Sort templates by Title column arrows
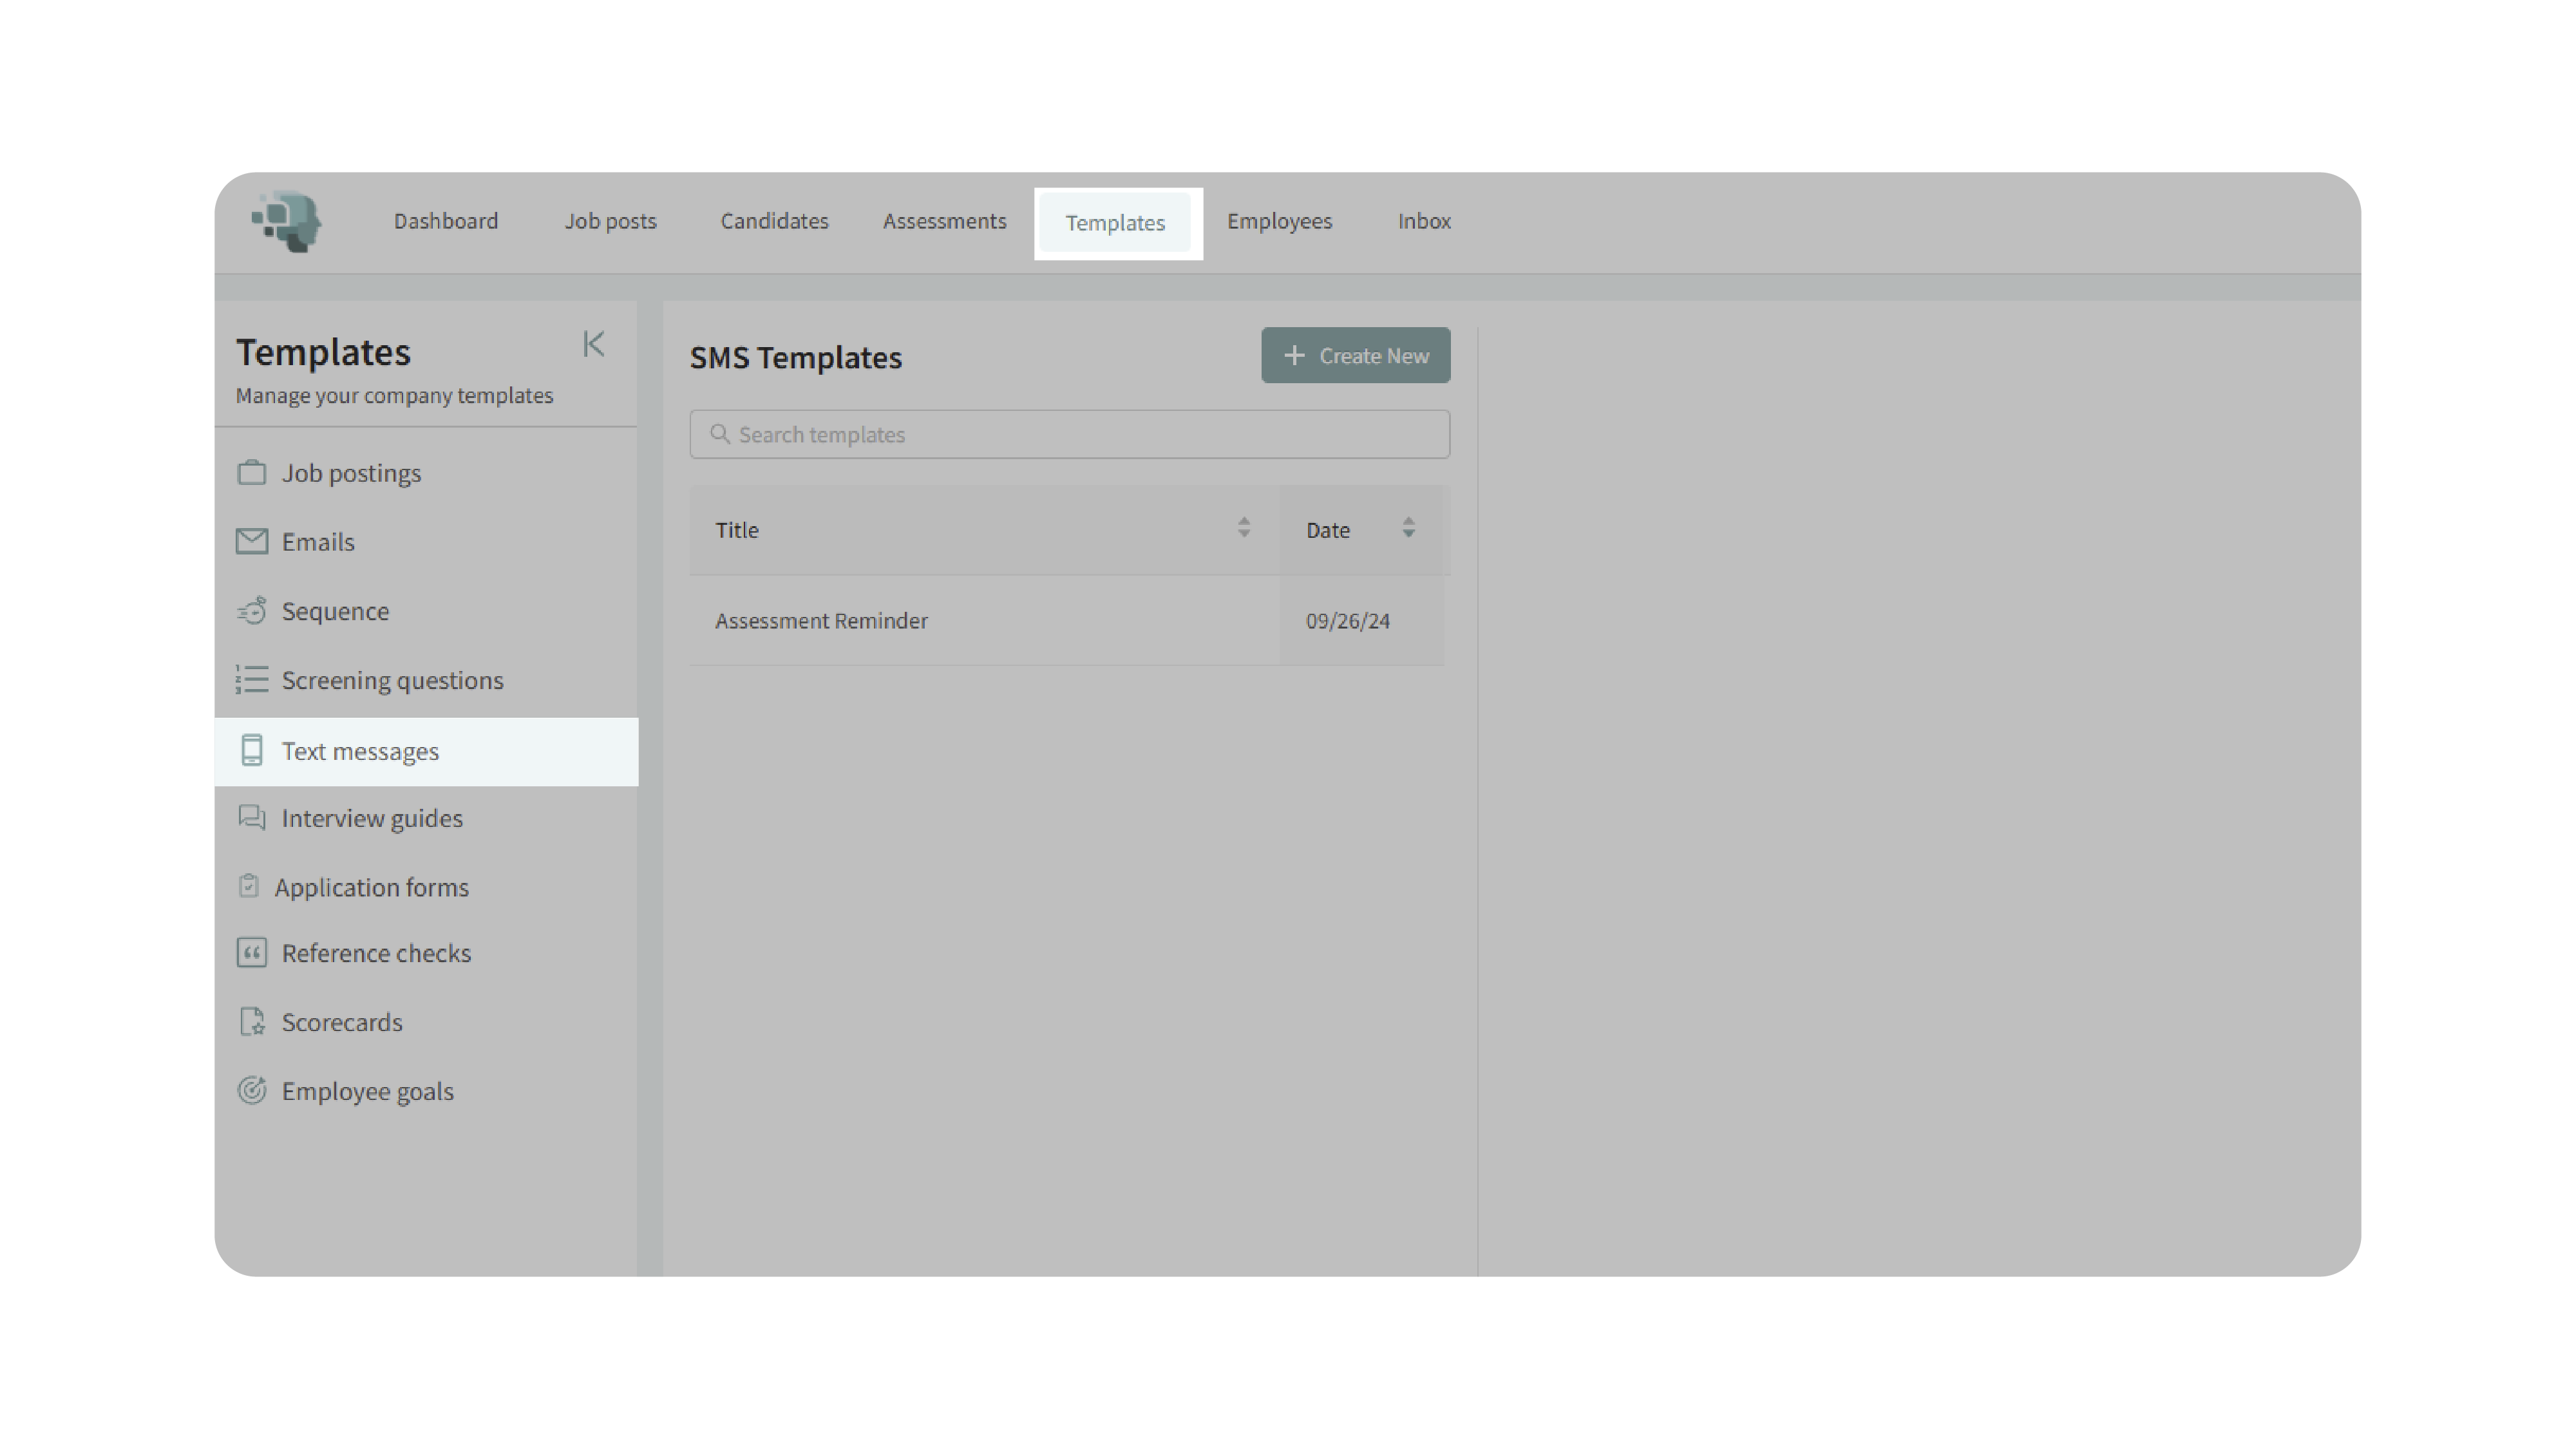 coord(1243,528)
